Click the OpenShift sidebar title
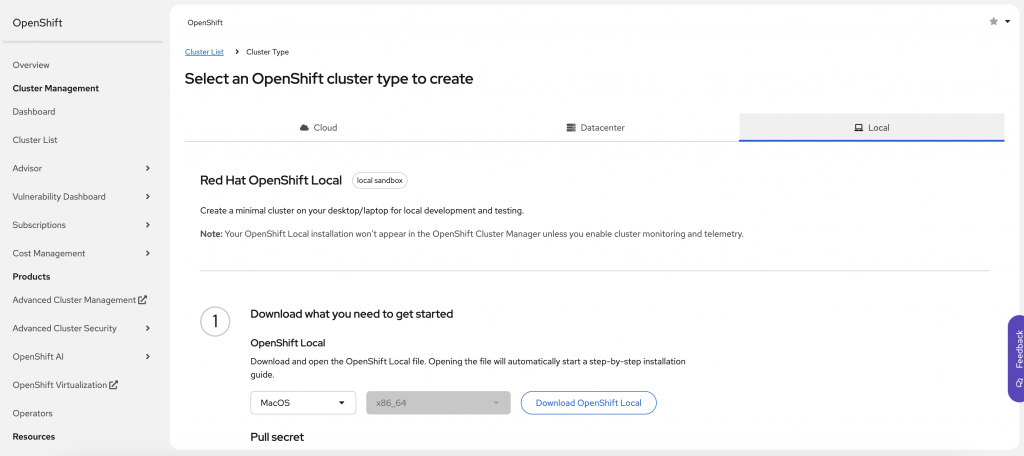 tap(37, 24)
